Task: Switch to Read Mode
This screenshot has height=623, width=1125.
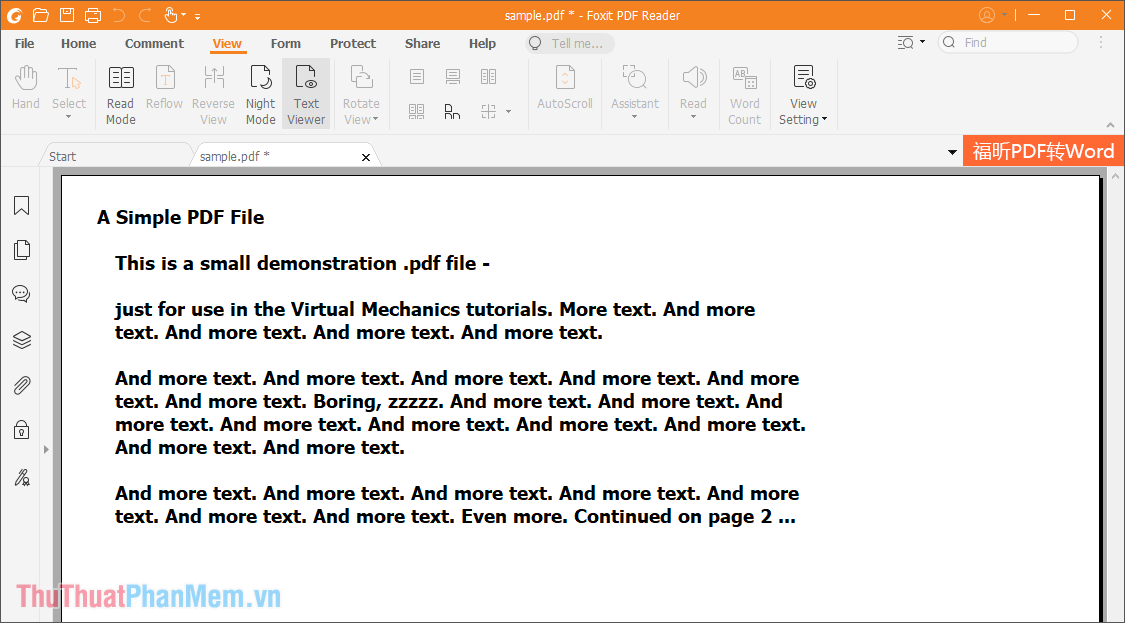Action: (120, 93)
